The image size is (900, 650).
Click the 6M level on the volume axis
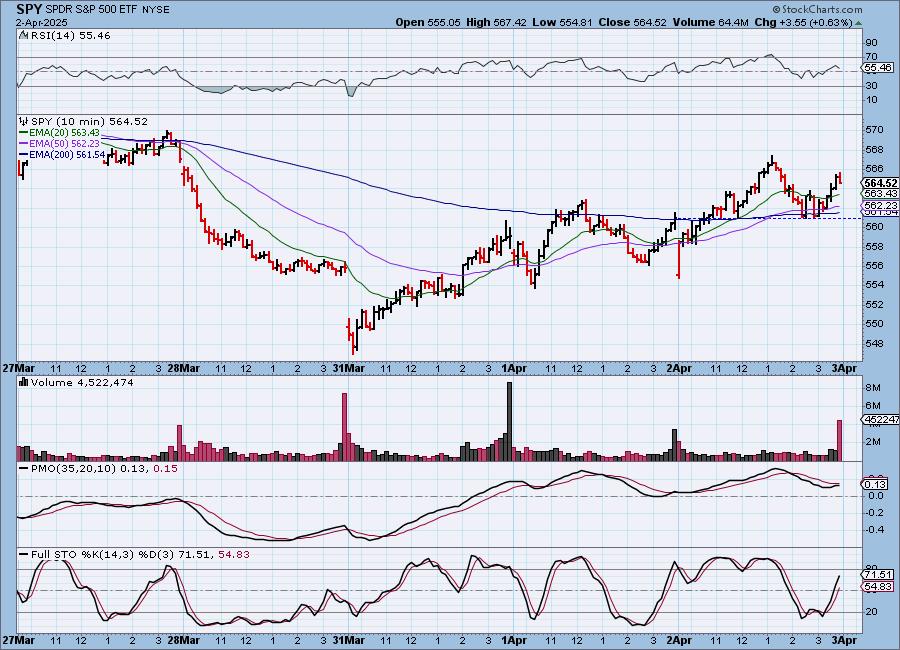(x=873, y=405)
